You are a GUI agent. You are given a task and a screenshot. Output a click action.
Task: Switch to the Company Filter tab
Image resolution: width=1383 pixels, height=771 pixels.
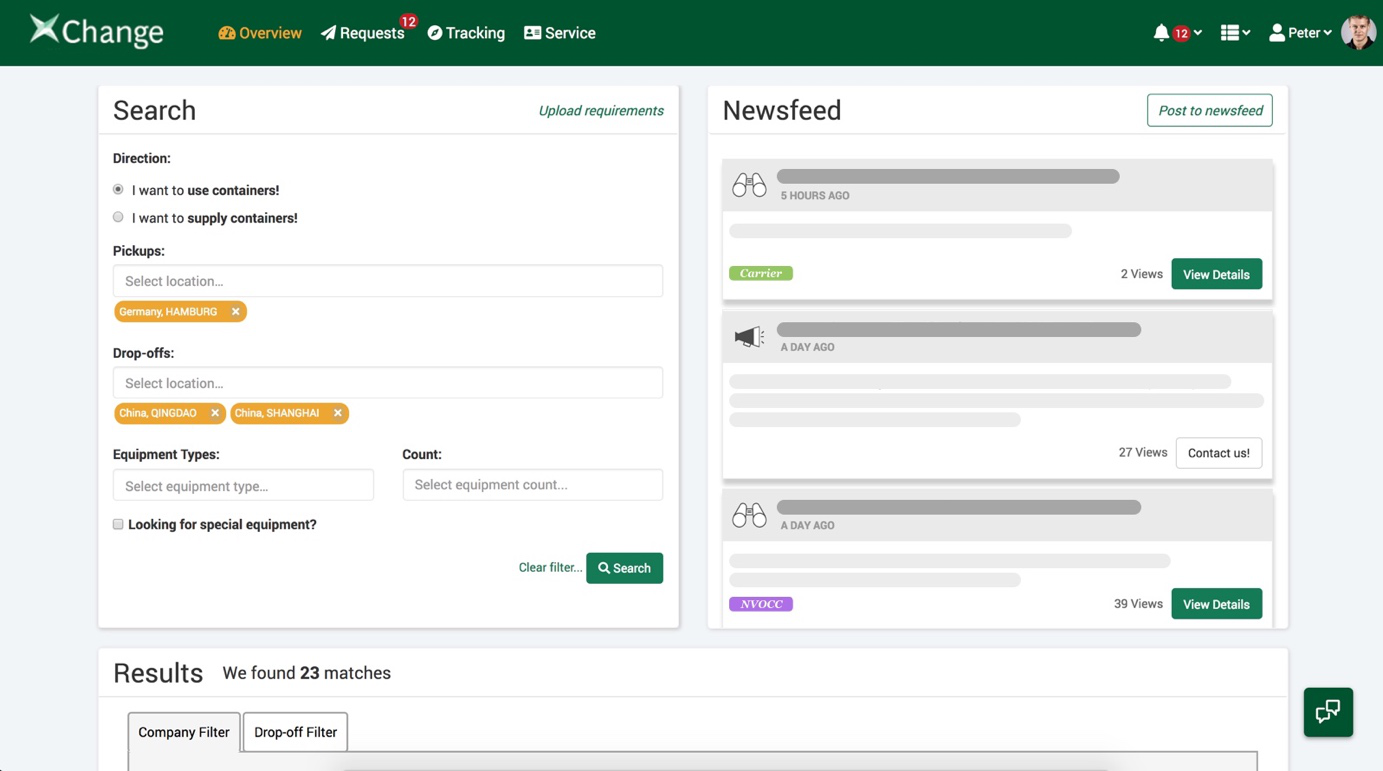click(184, 732)
